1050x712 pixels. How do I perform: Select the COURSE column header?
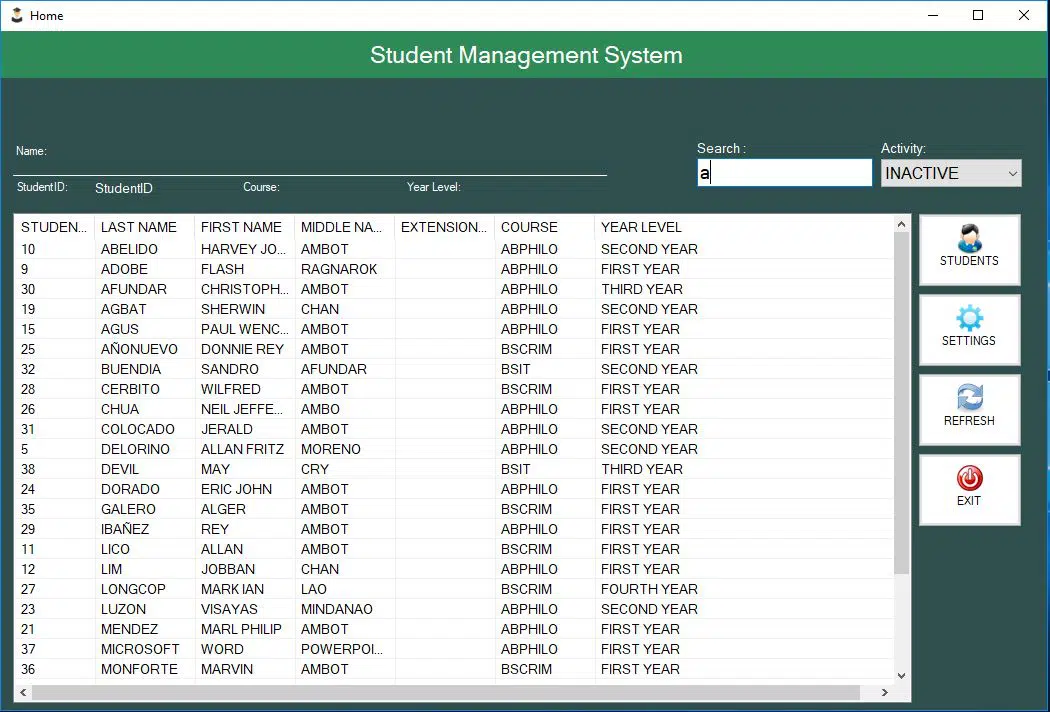[x=529, y=227]
